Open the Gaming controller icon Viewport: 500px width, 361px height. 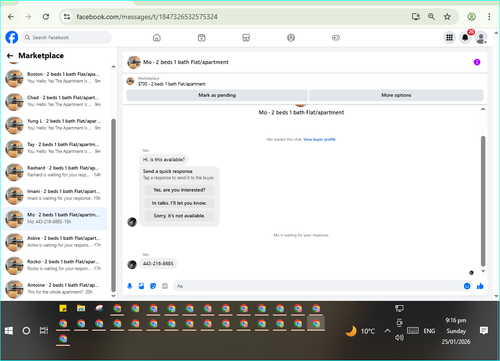tap(336, 38)
